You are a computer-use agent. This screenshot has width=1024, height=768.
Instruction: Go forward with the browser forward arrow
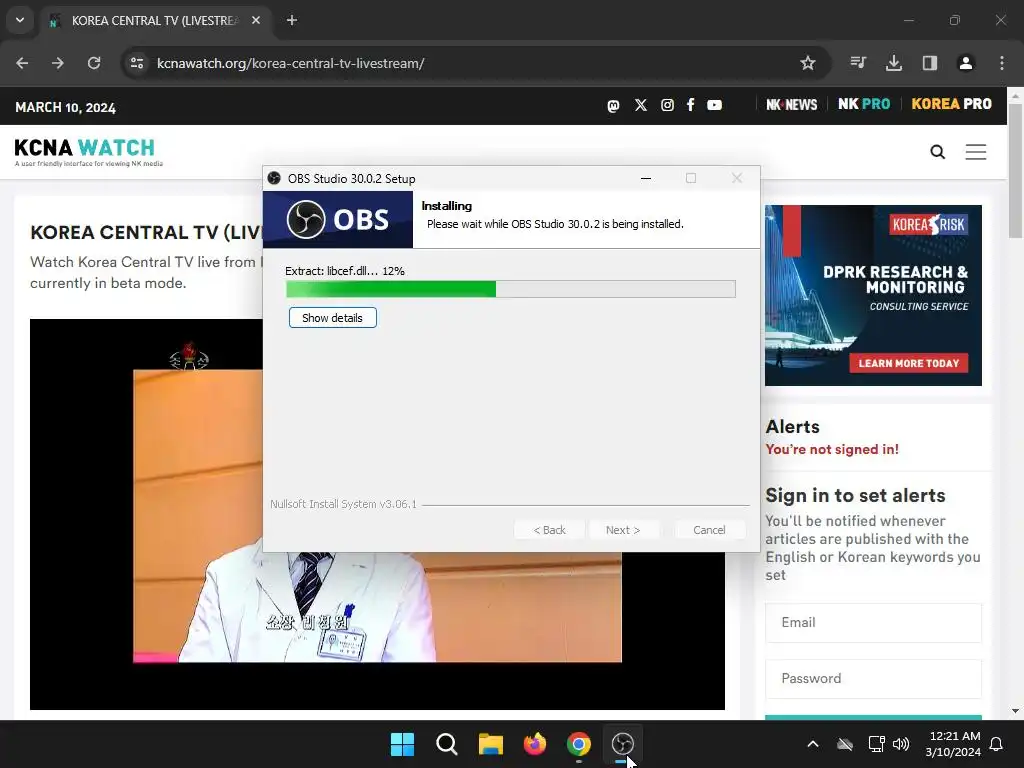58,63
